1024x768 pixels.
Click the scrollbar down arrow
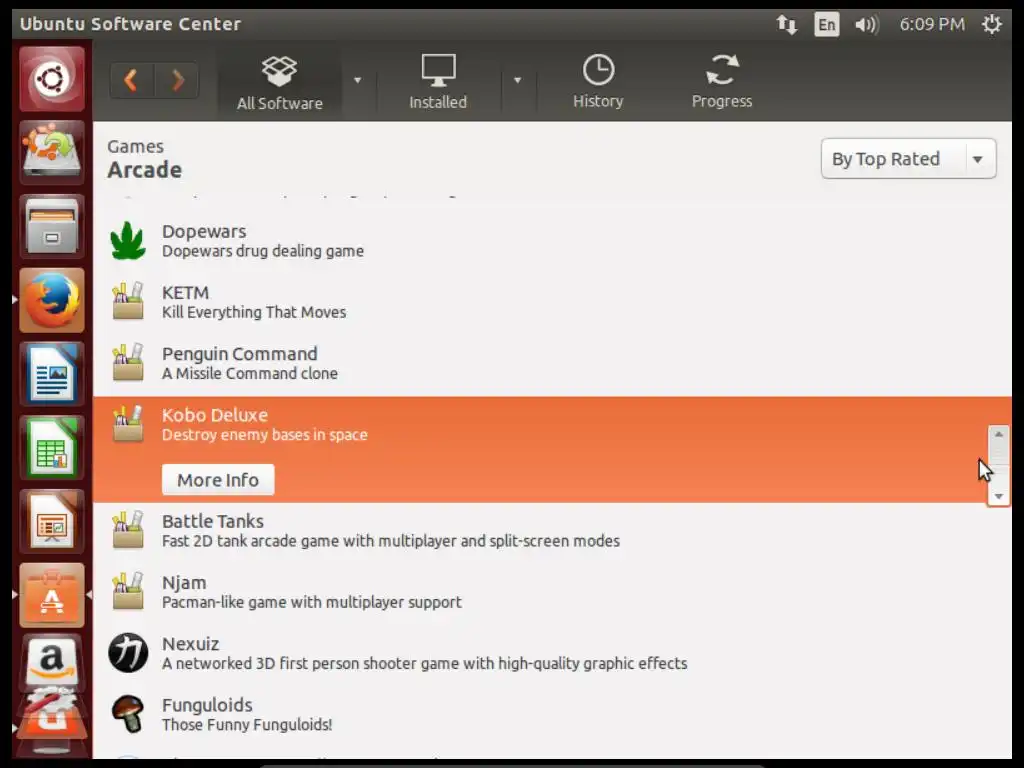coord(998,496)
